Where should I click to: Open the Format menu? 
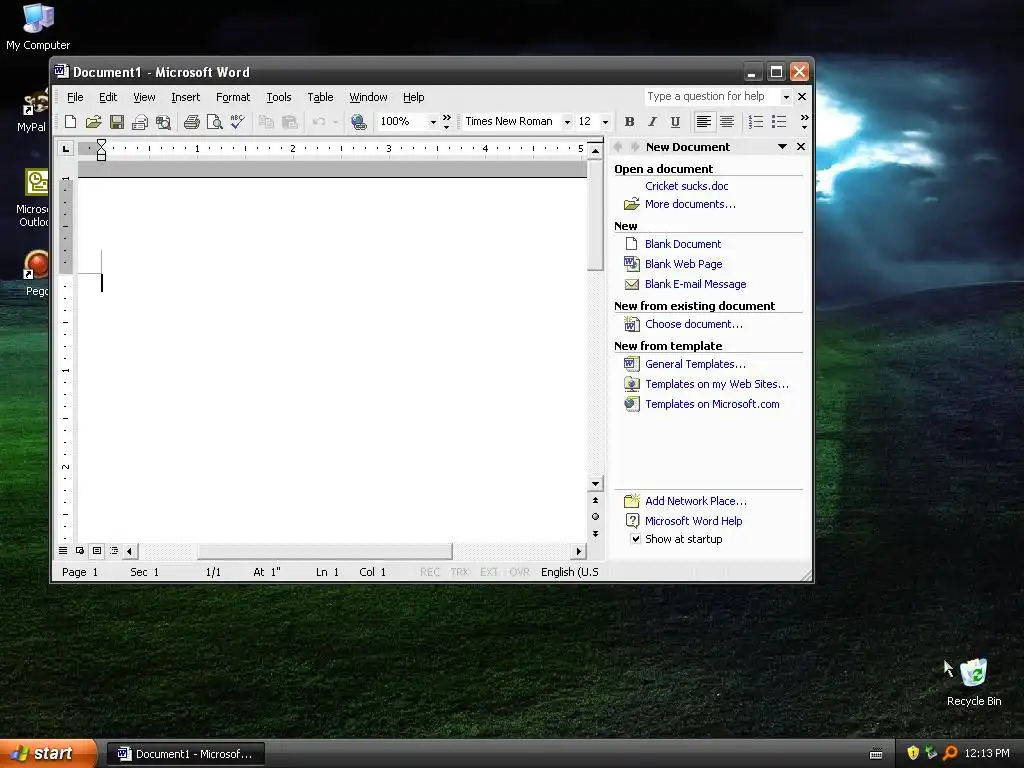click(233, 97)
